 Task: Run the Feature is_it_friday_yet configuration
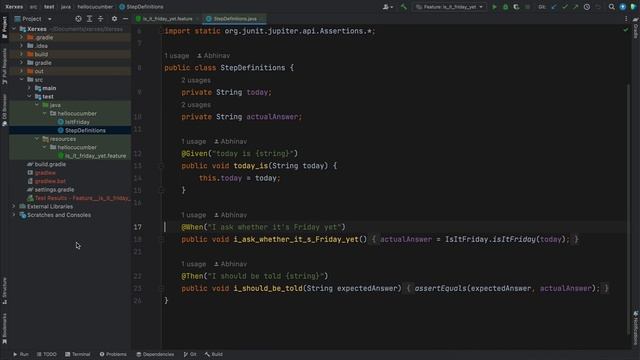(x=494, y=7)
